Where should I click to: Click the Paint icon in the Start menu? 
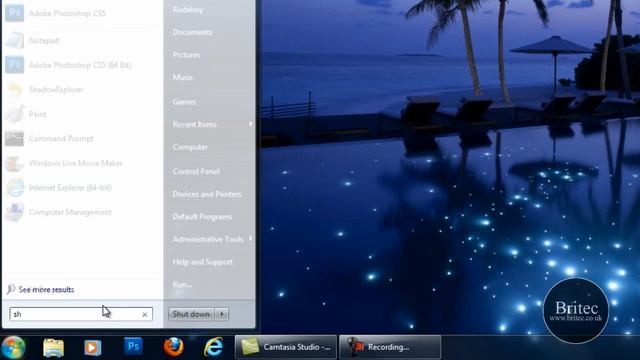point(14,114)
